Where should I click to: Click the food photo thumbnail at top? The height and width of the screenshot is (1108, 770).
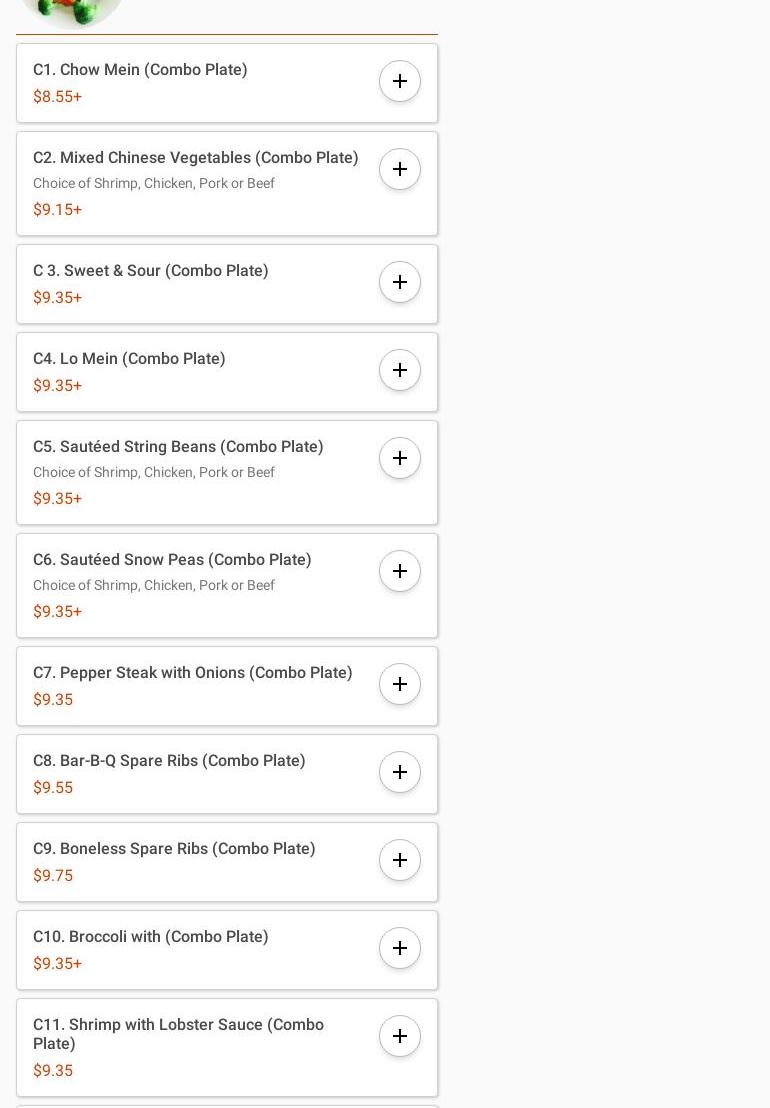coord(72,12)
